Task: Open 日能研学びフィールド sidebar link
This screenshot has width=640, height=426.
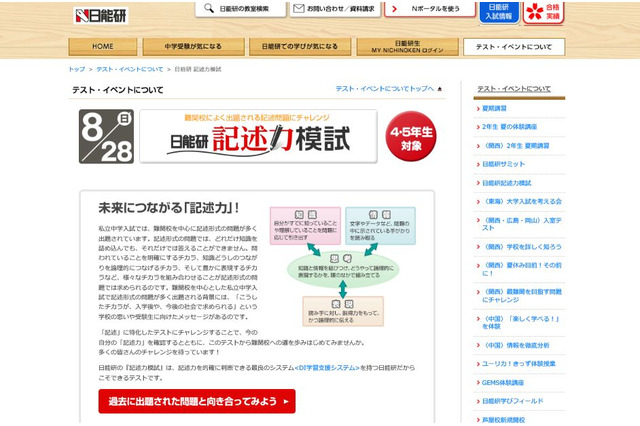Action: (513, 401)
